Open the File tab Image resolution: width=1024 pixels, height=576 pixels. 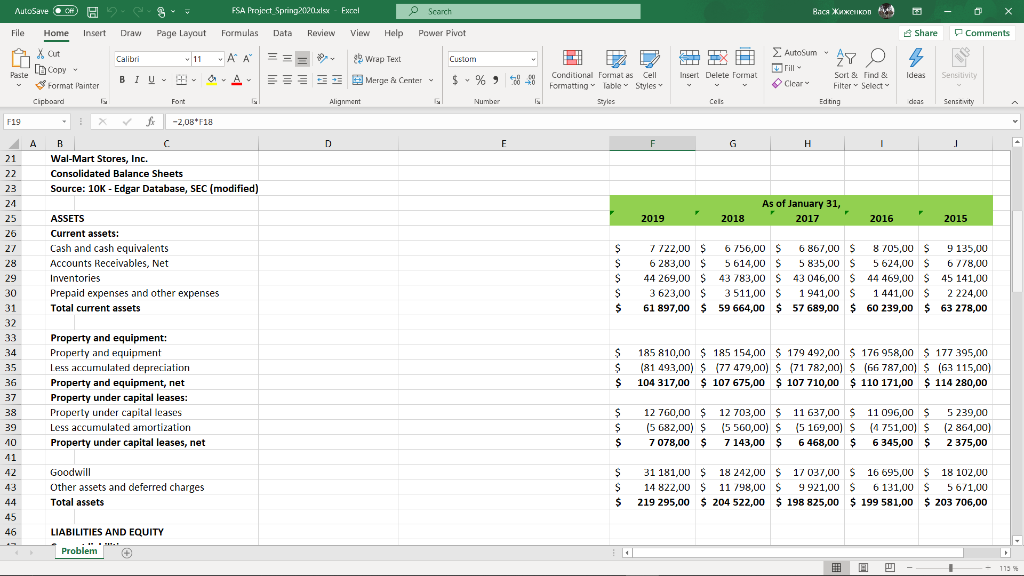click(x=18, y=33)
